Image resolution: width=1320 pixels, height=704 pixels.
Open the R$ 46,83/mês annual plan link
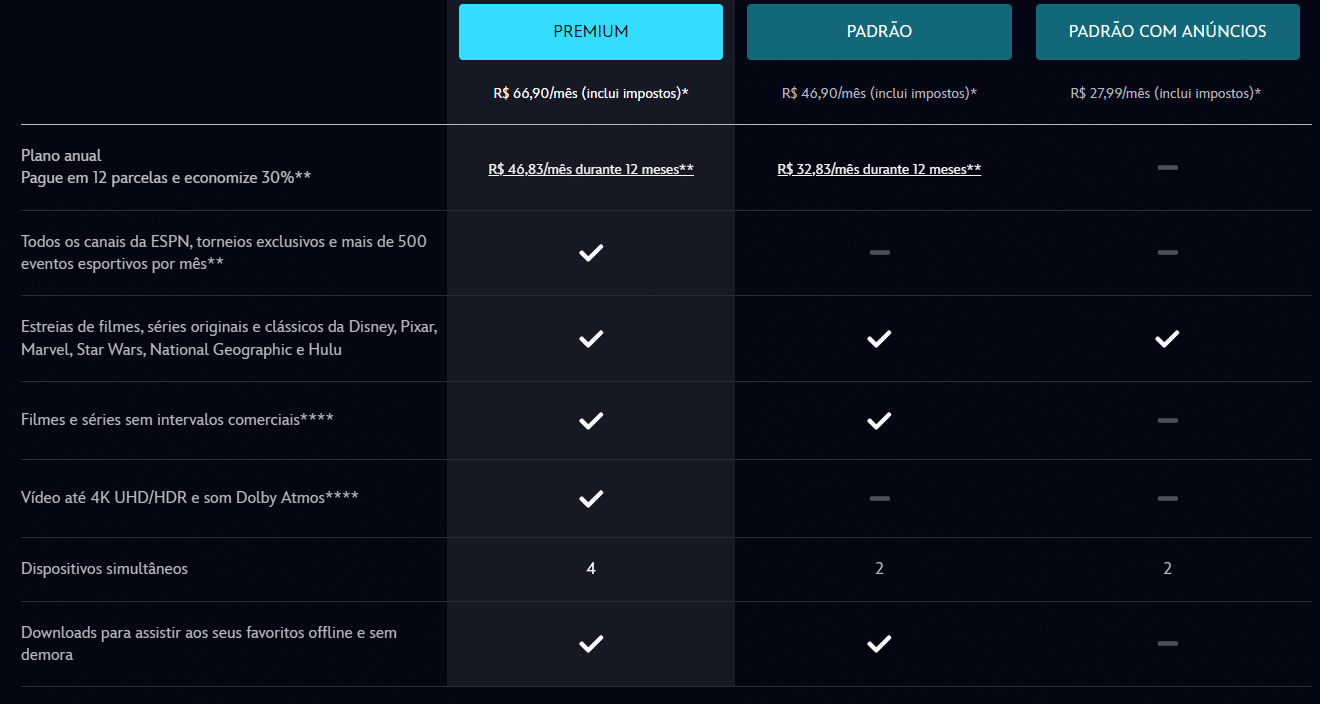(x=590, y=169)
